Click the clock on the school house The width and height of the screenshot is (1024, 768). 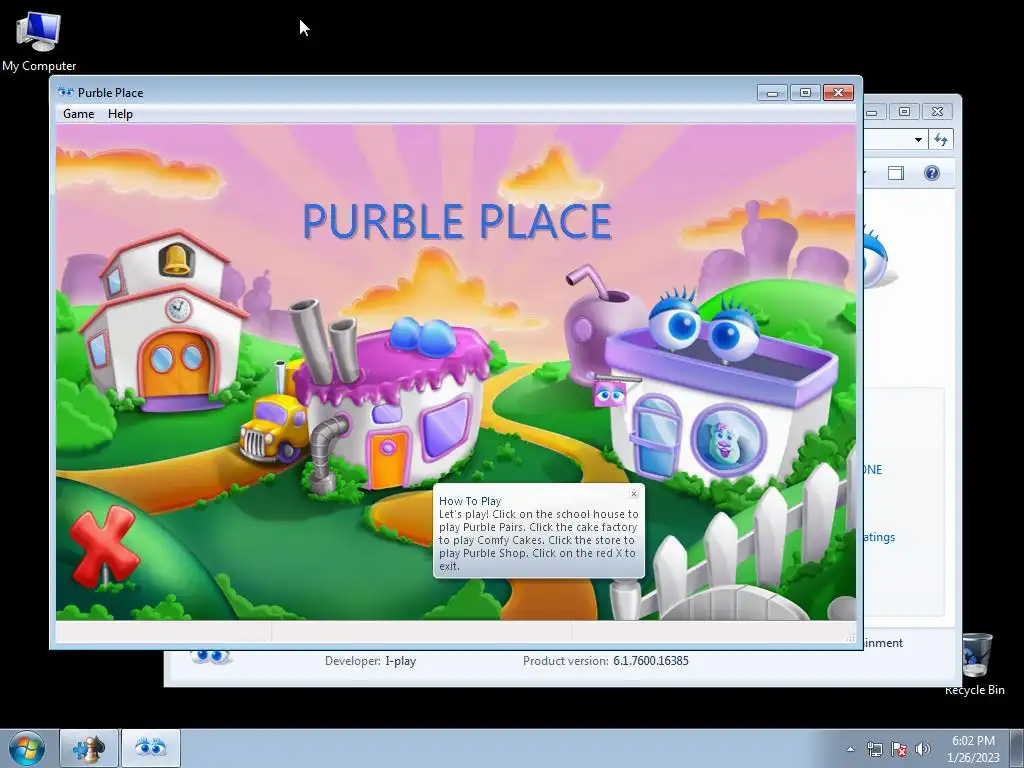click(178, 309)
